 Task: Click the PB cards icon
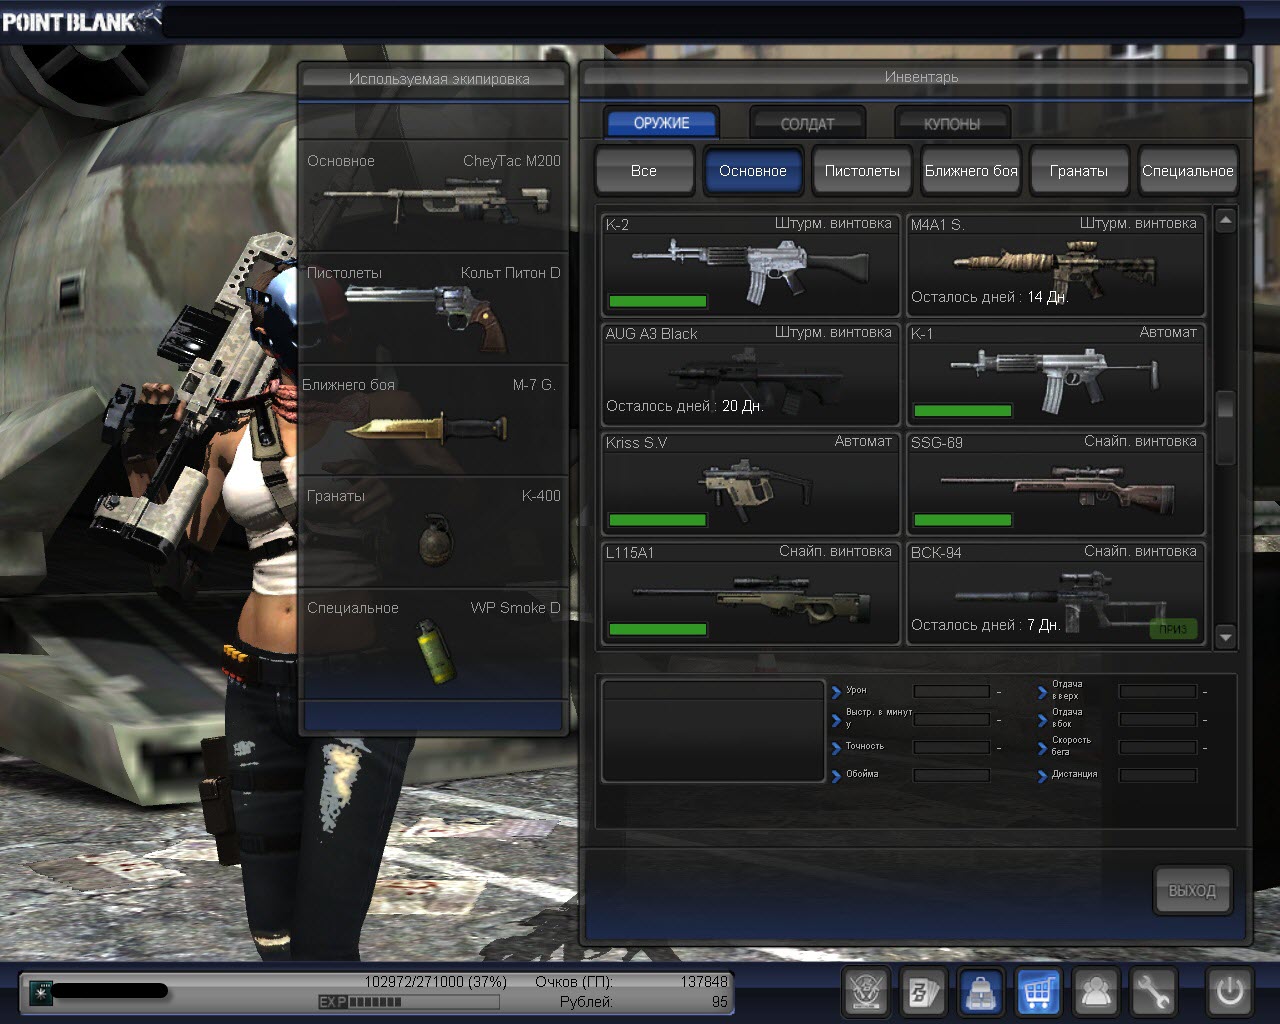coord(923,992)
